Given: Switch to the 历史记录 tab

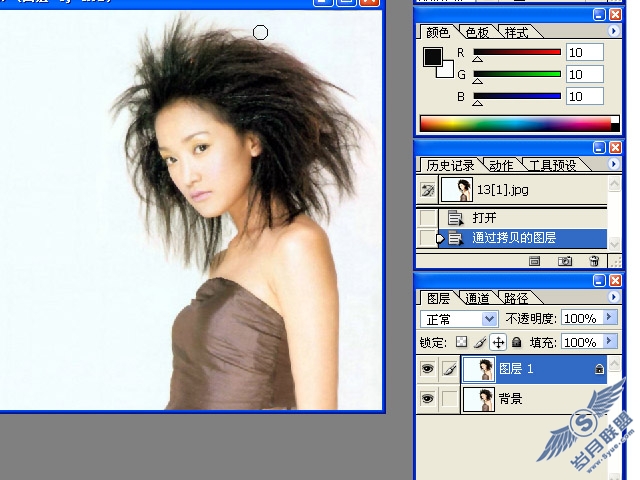Looking at the screenshot, I should (x=450, y=165).
